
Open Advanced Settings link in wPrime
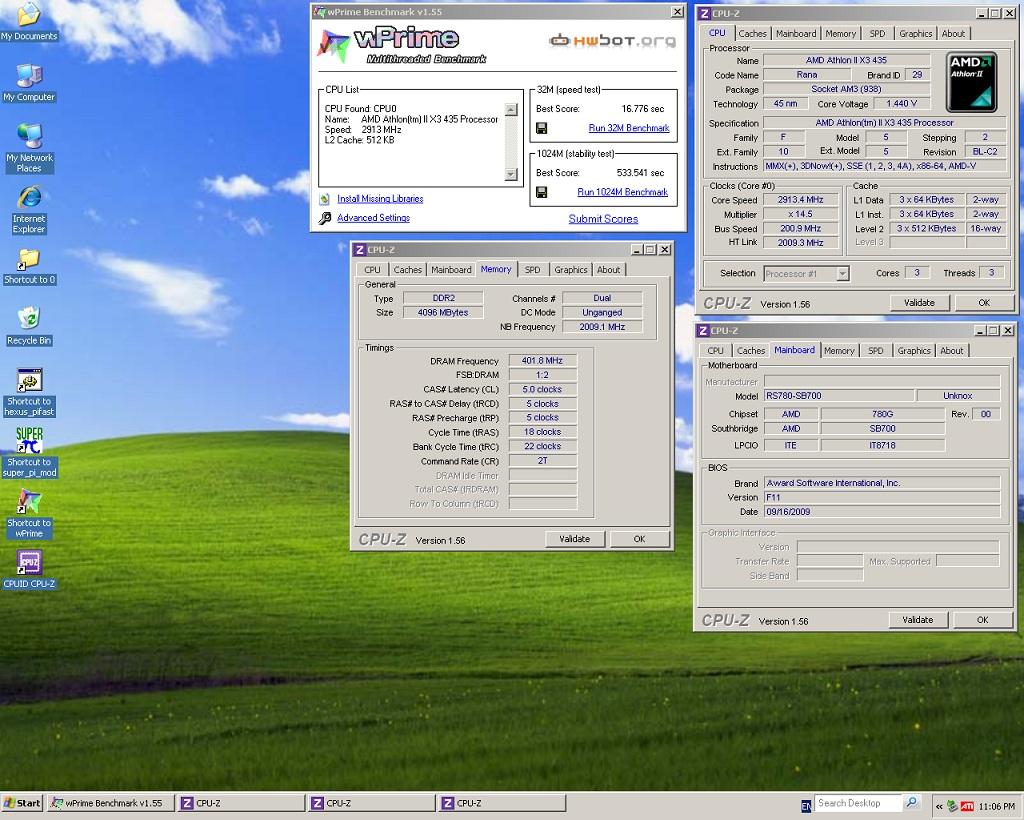click(374, 218)
